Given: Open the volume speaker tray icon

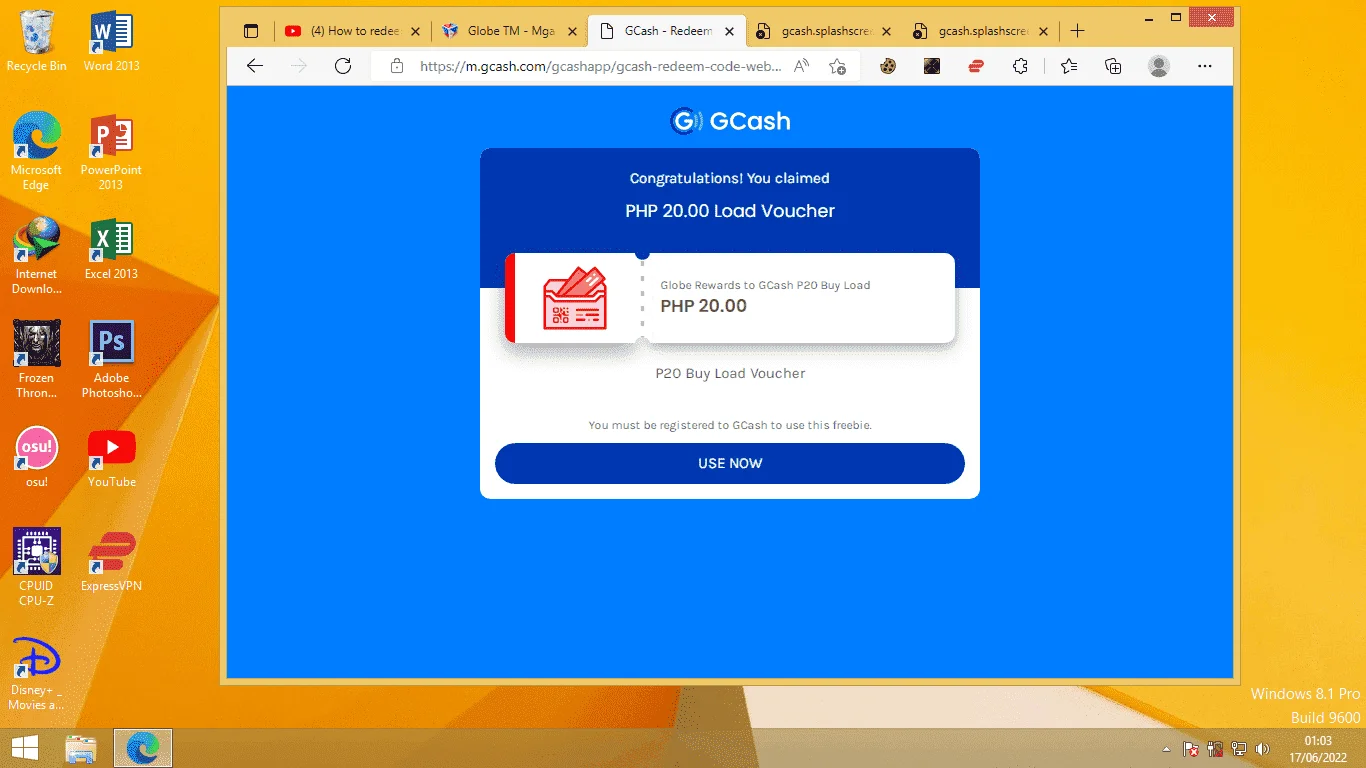Looking at the screenshot, I should coord(1262,749).
